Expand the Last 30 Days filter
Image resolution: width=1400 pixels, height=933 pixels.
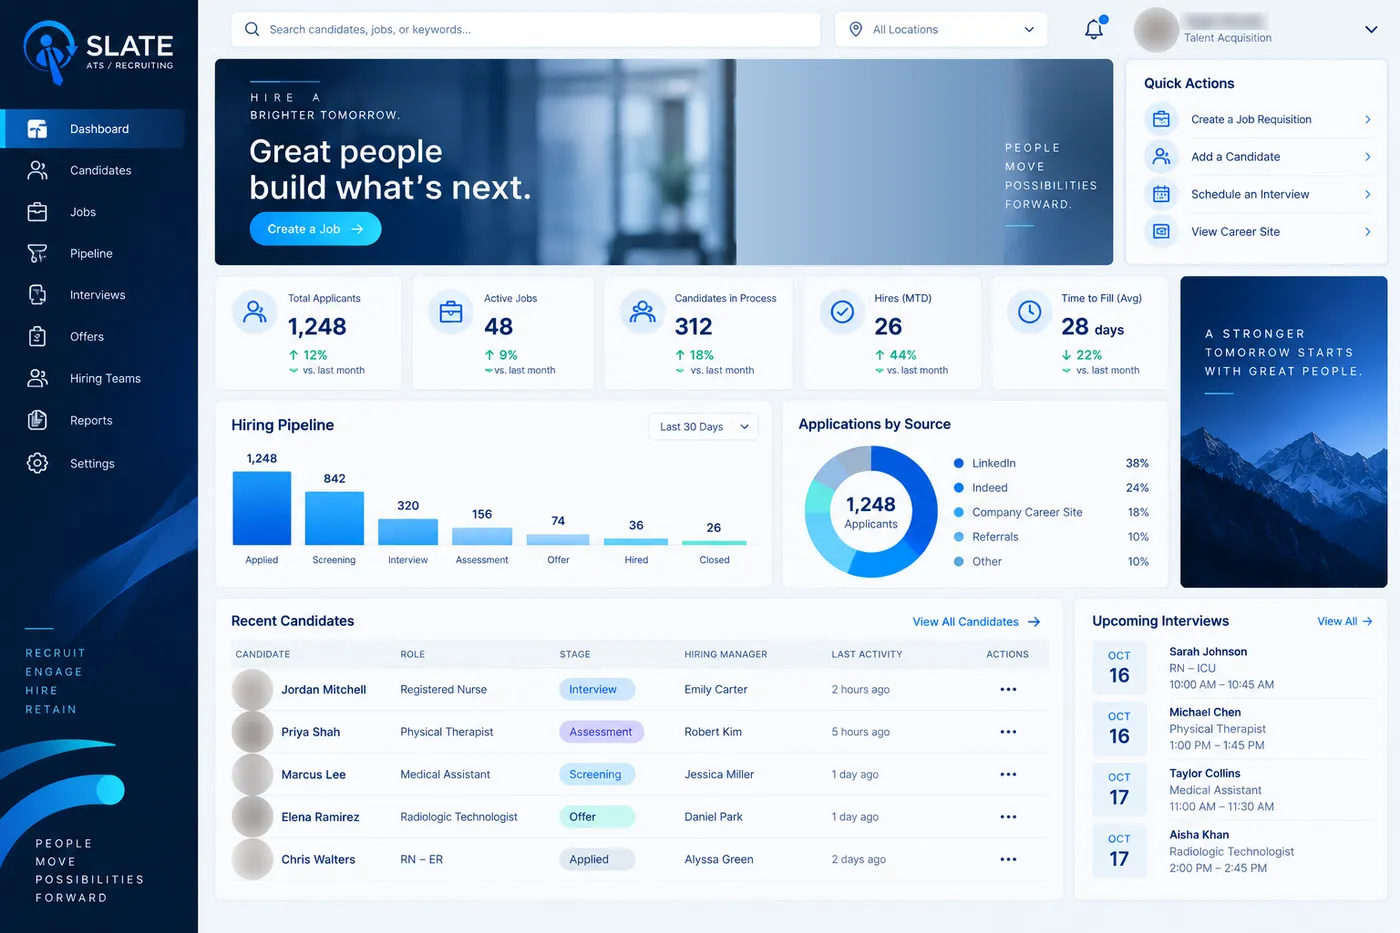click(x=703, y=427)
